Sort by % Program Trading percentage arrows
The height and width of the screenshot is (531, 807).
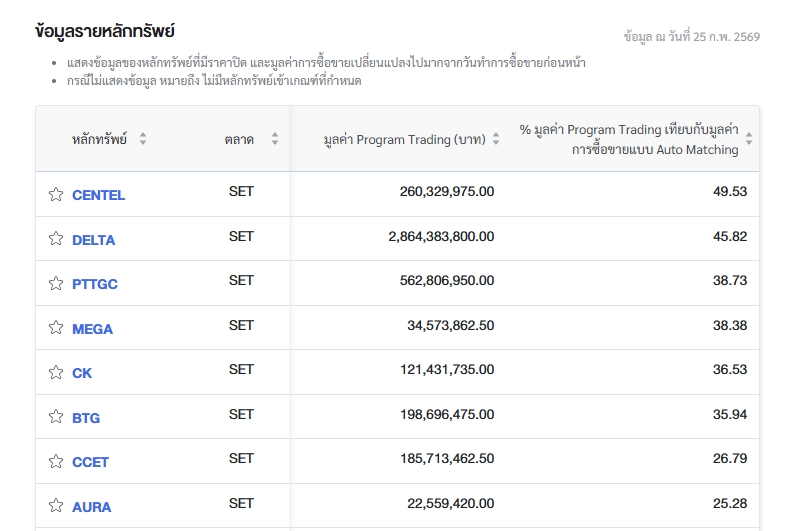tap(749, 139)
